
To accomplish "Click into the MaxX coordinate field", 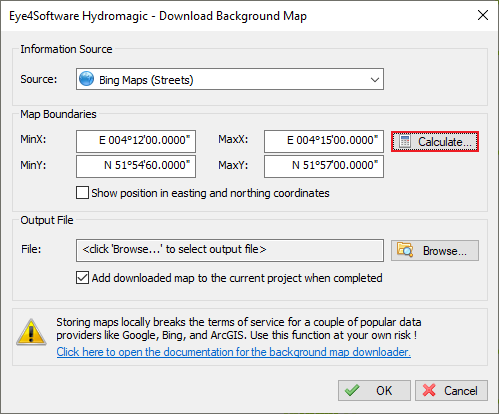I will coord(324,141).
